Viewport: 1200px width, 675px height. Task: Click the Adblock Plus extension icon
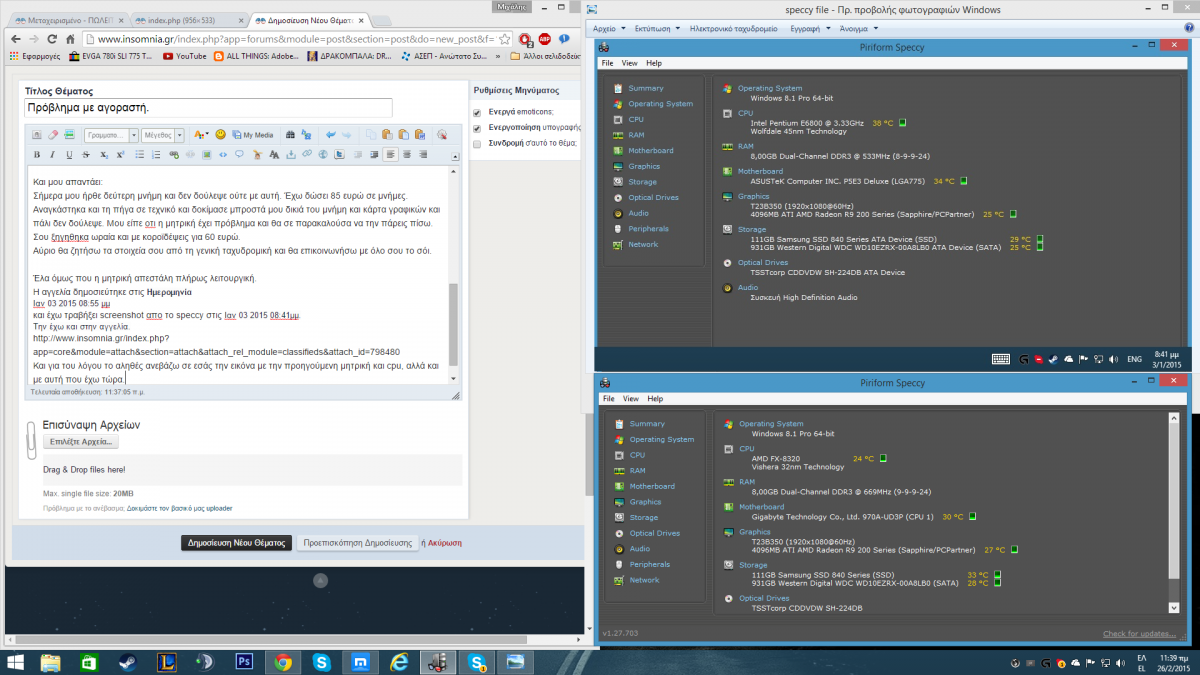click(x=545, y=39)
